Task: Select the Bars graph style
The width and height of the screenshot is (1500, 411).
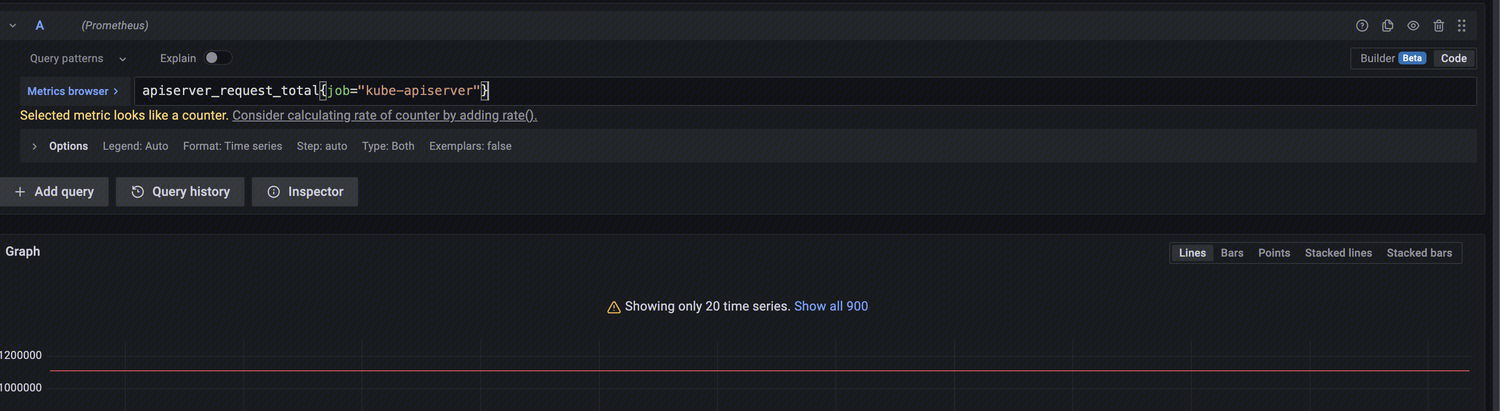Action: [x=1232, y=253]
